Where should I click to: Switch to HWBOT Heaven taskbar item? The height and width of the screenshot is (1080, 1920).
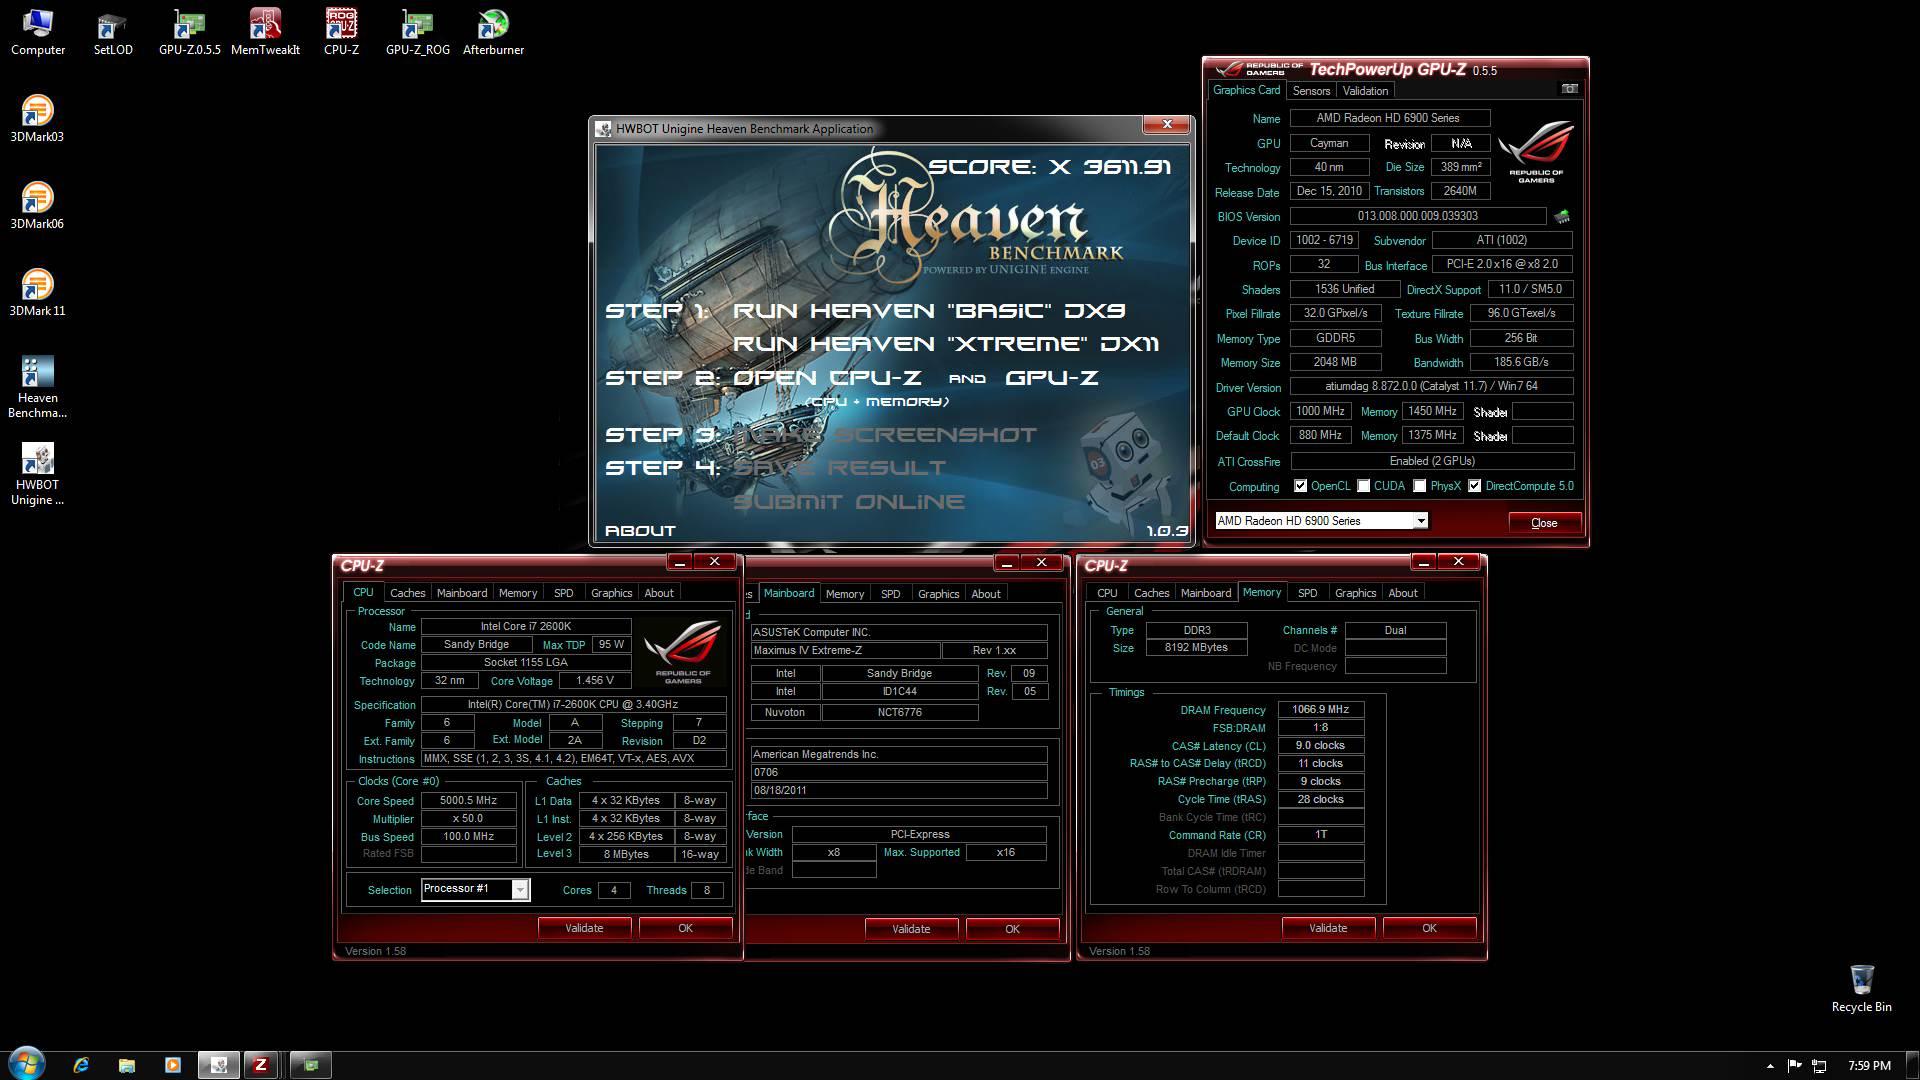pos(218,1065)
